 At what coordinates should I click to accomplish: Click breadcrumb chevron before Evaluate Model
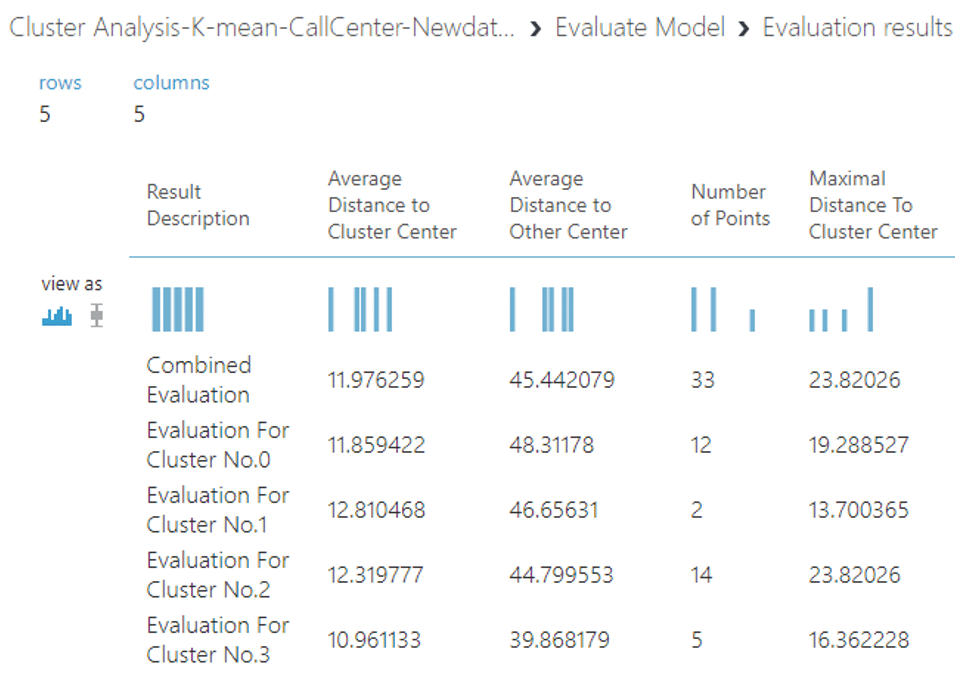coord(535,29)
